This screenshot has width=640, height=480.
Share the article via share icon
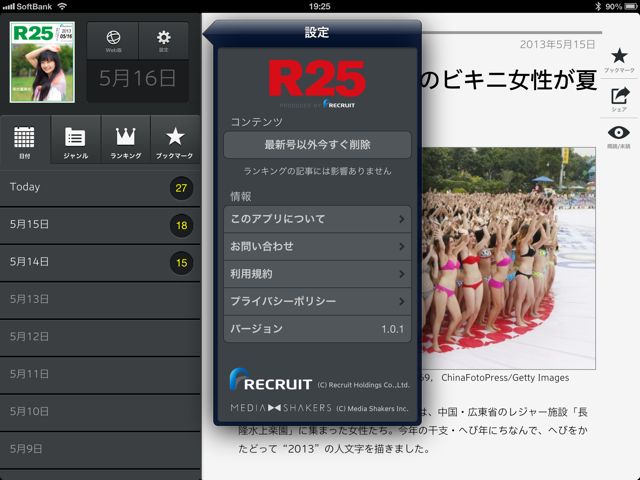620,96
